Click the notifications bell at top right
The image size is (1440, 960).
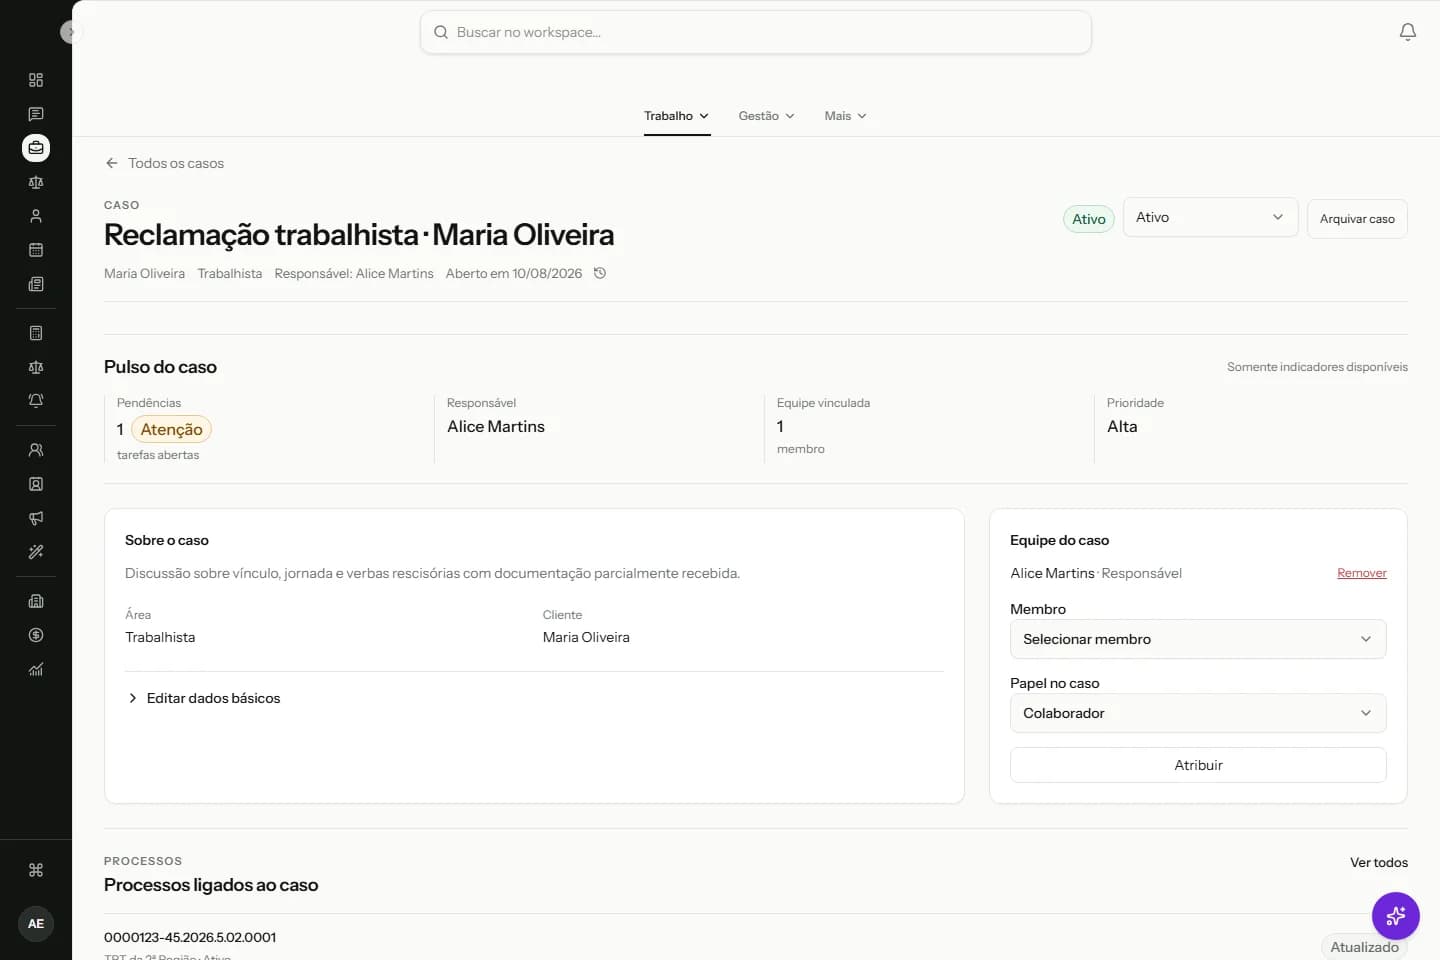[x=1408, y=32]
